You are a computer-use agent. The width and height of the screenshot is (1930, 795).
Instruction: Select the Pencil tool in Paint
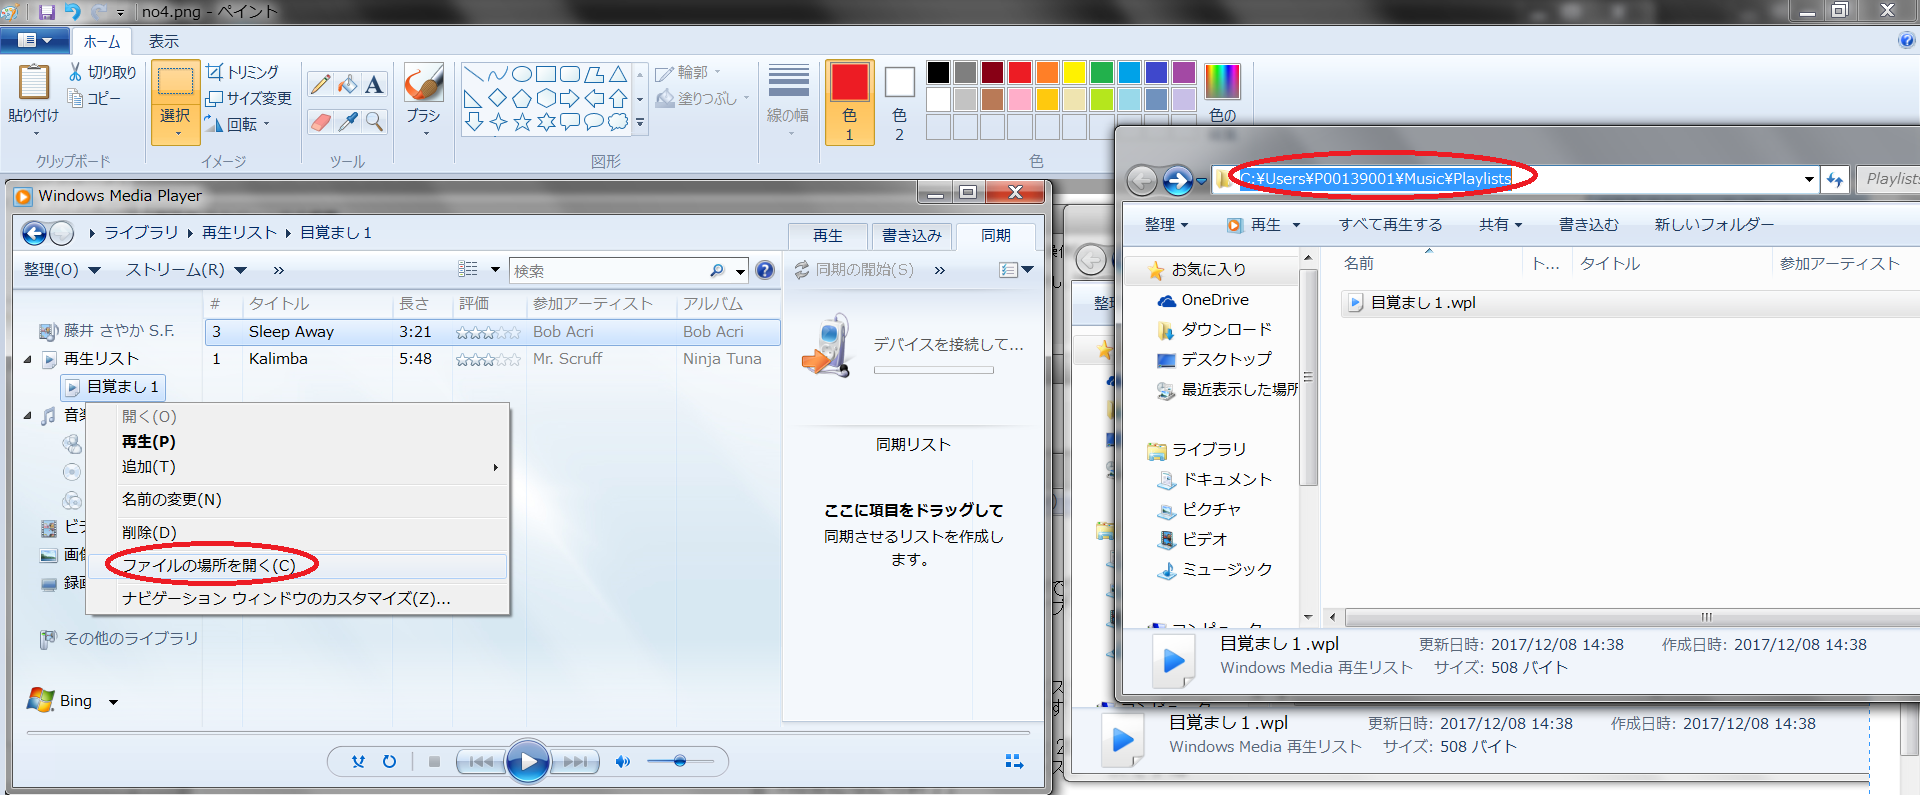(x=320, y=85)
